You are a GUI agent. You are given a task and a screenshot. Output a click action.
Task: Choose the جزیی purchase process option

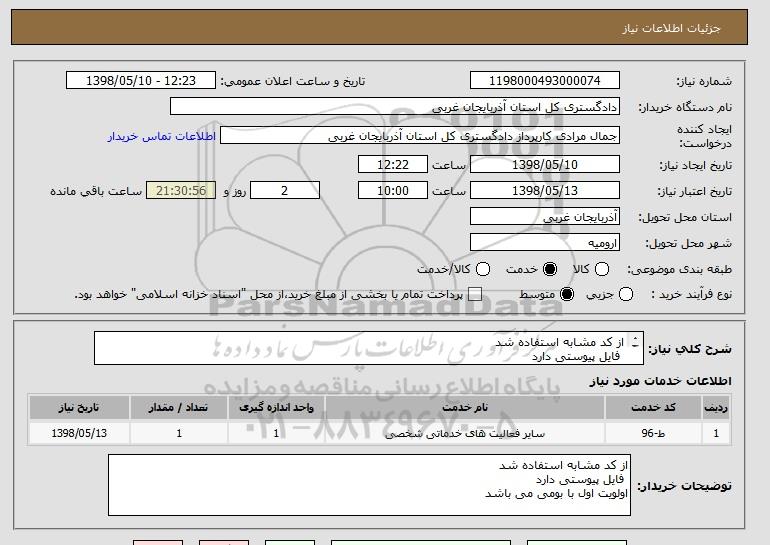coord(626,295)
